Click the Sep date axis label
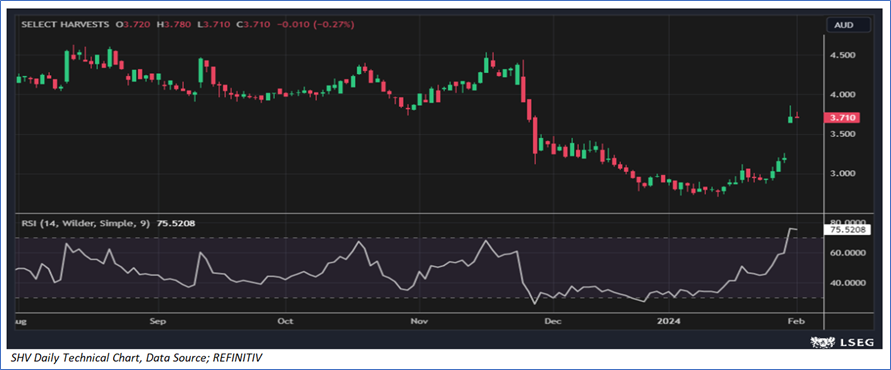891x370 pixels. click(x=159, y=321)
